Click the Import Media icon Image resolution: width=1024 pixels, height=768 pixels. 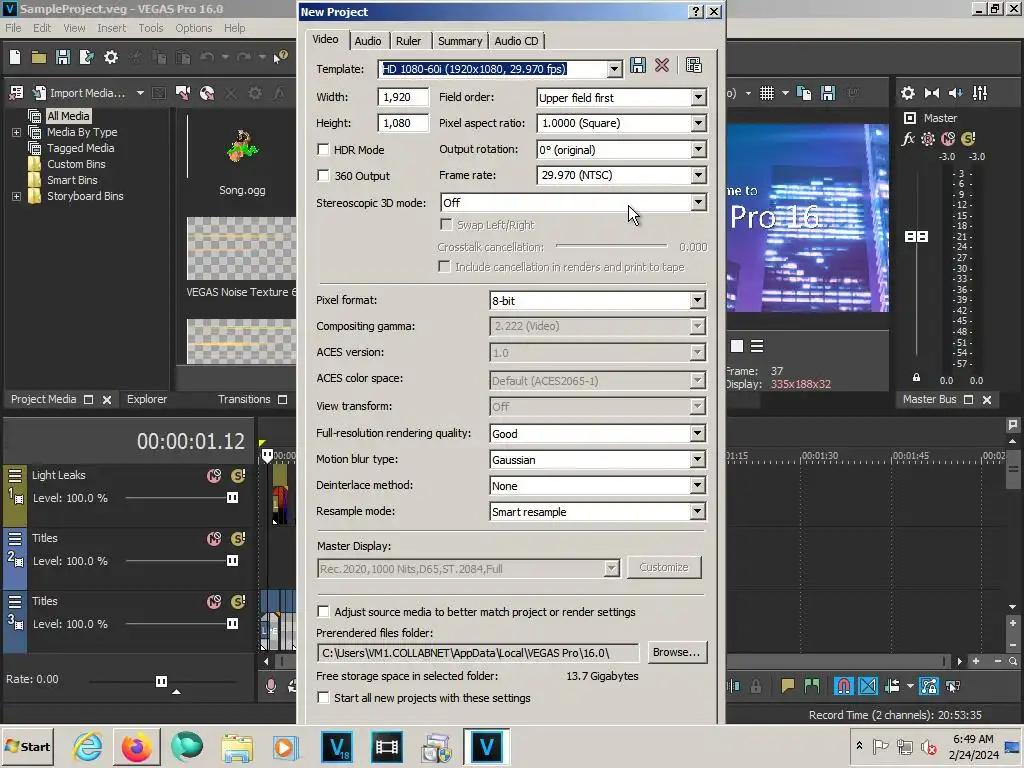pyautogui.click(x=39, y=93)
